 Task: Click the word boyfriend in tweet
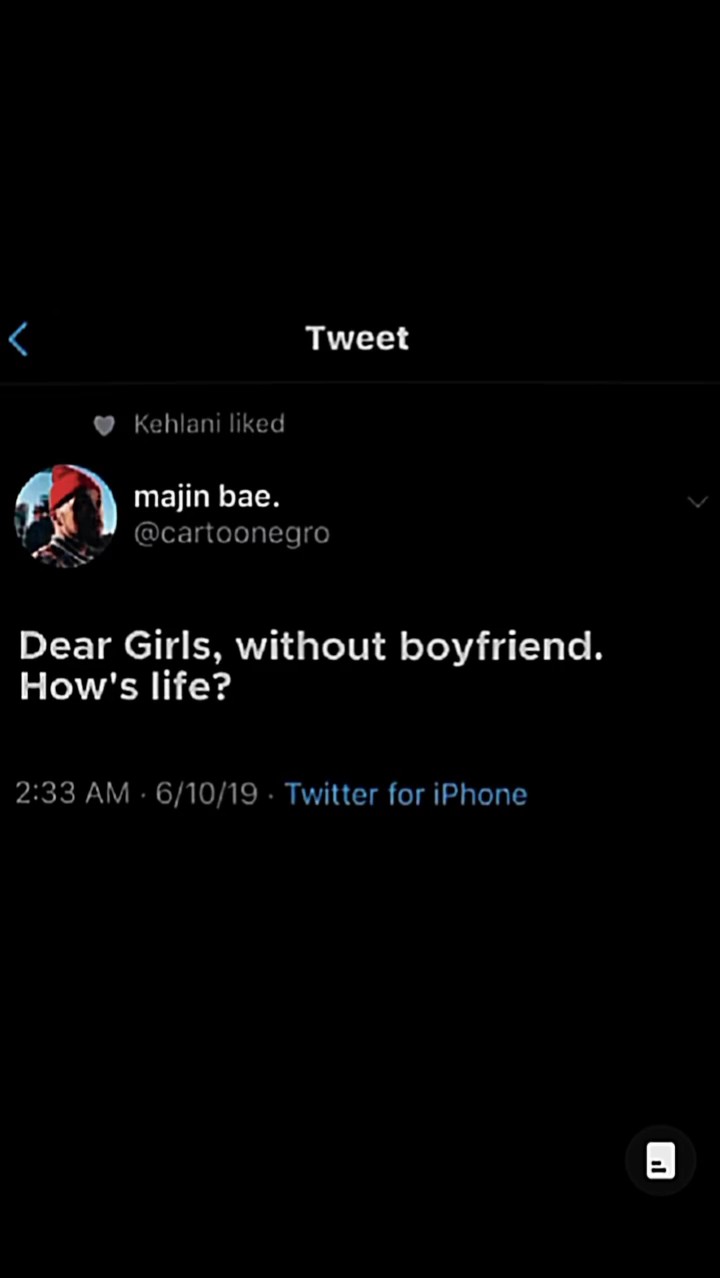[500, 646]
